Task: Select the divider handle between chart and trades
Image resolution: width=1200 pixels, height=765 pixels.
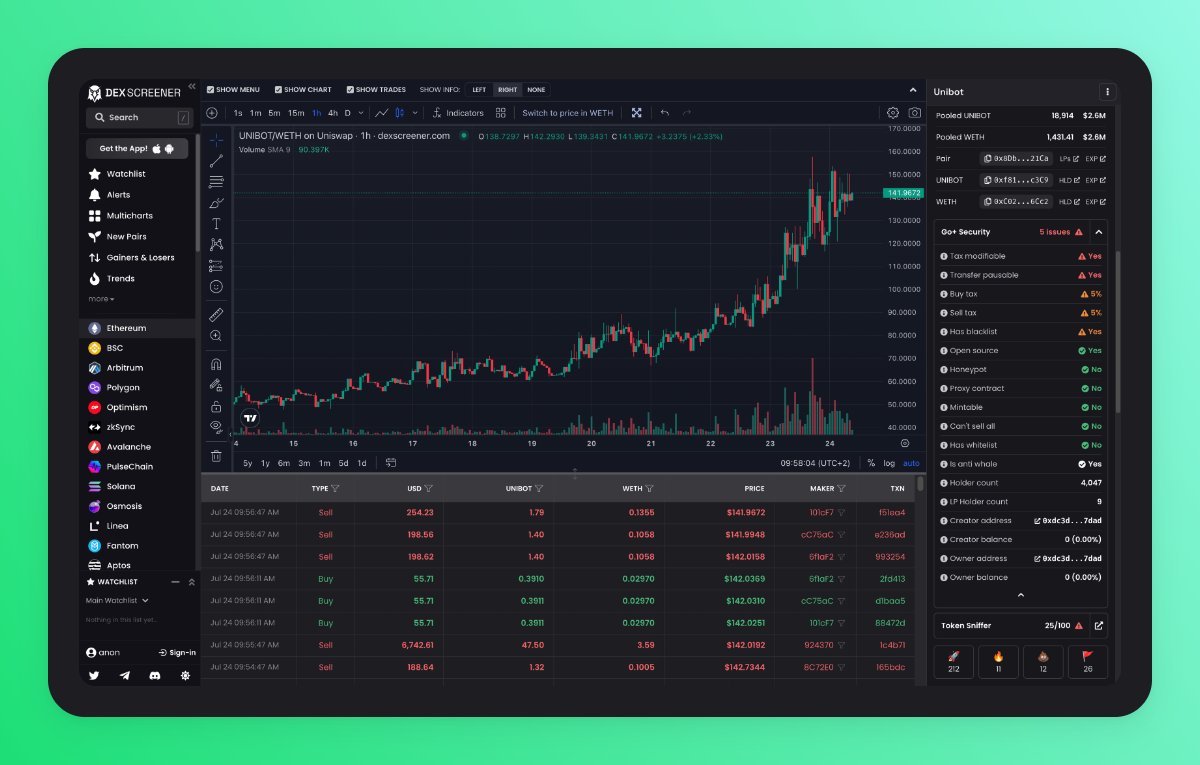Action: (x=575, y=473)
